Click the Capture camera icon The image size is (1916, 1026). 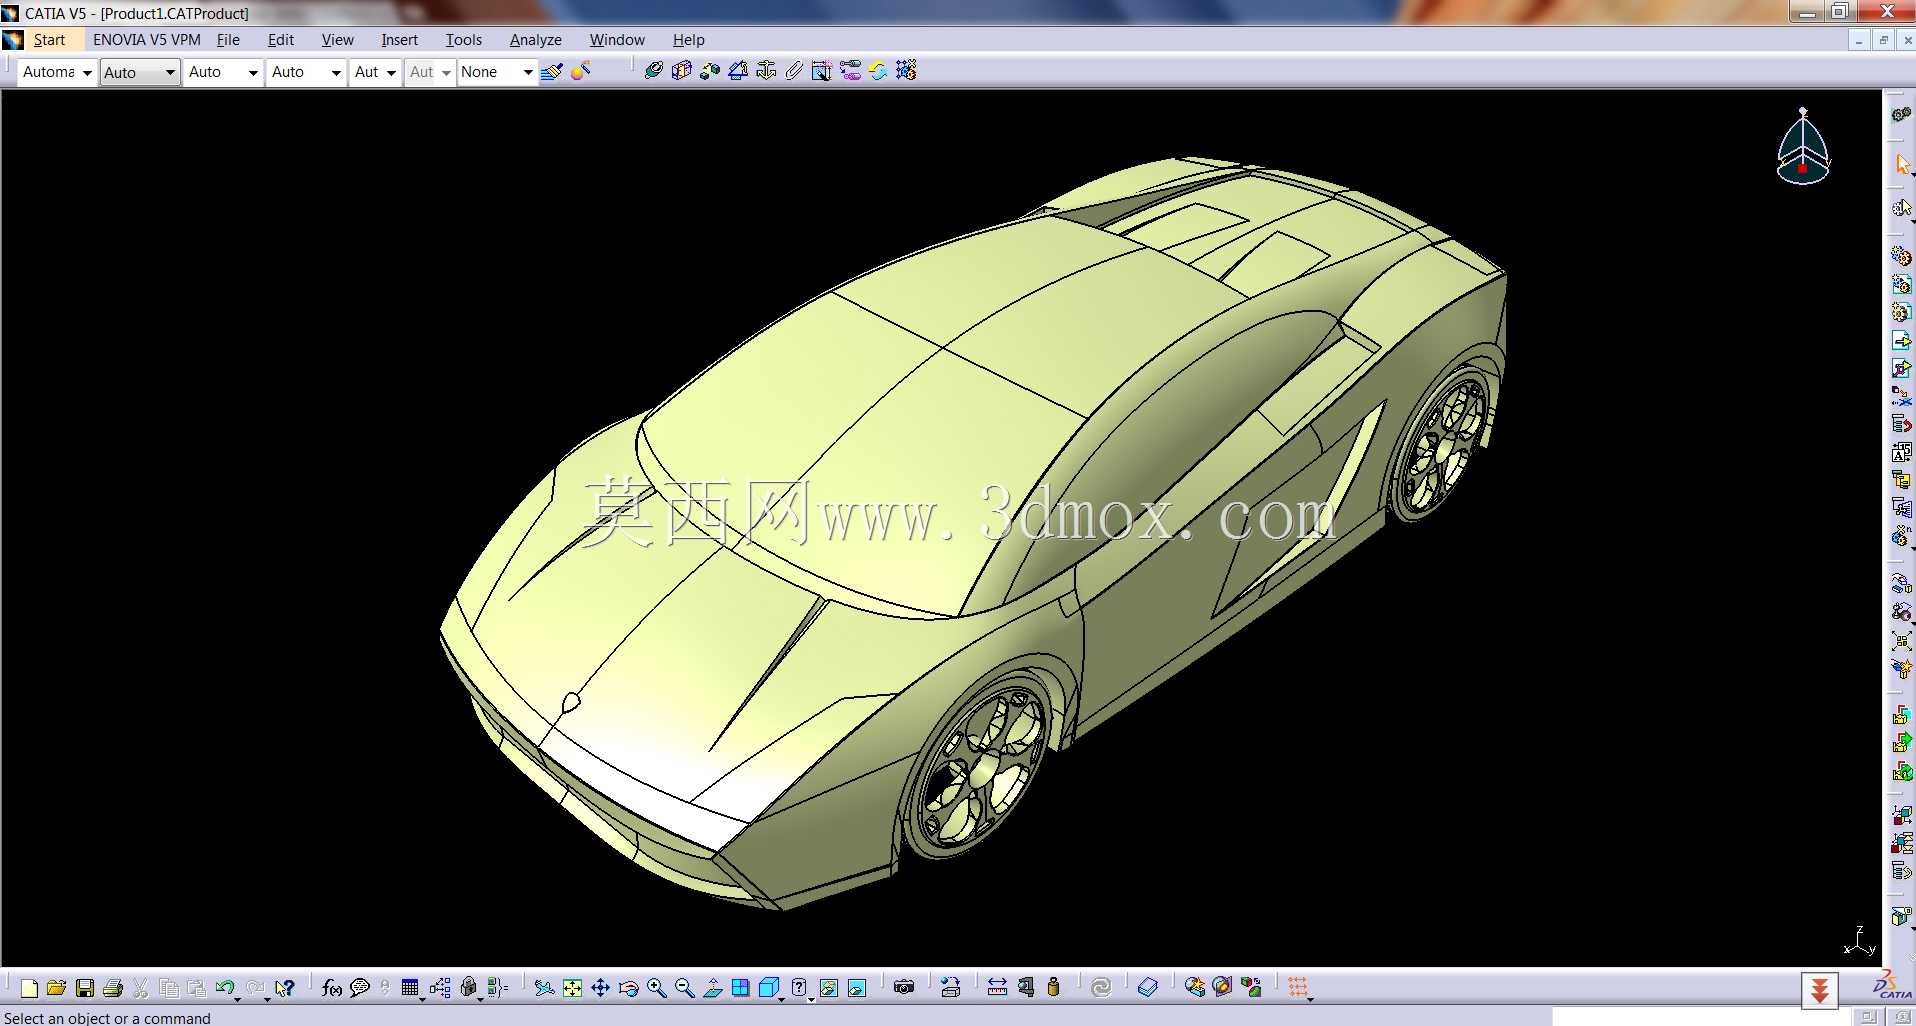pos(904,988)
